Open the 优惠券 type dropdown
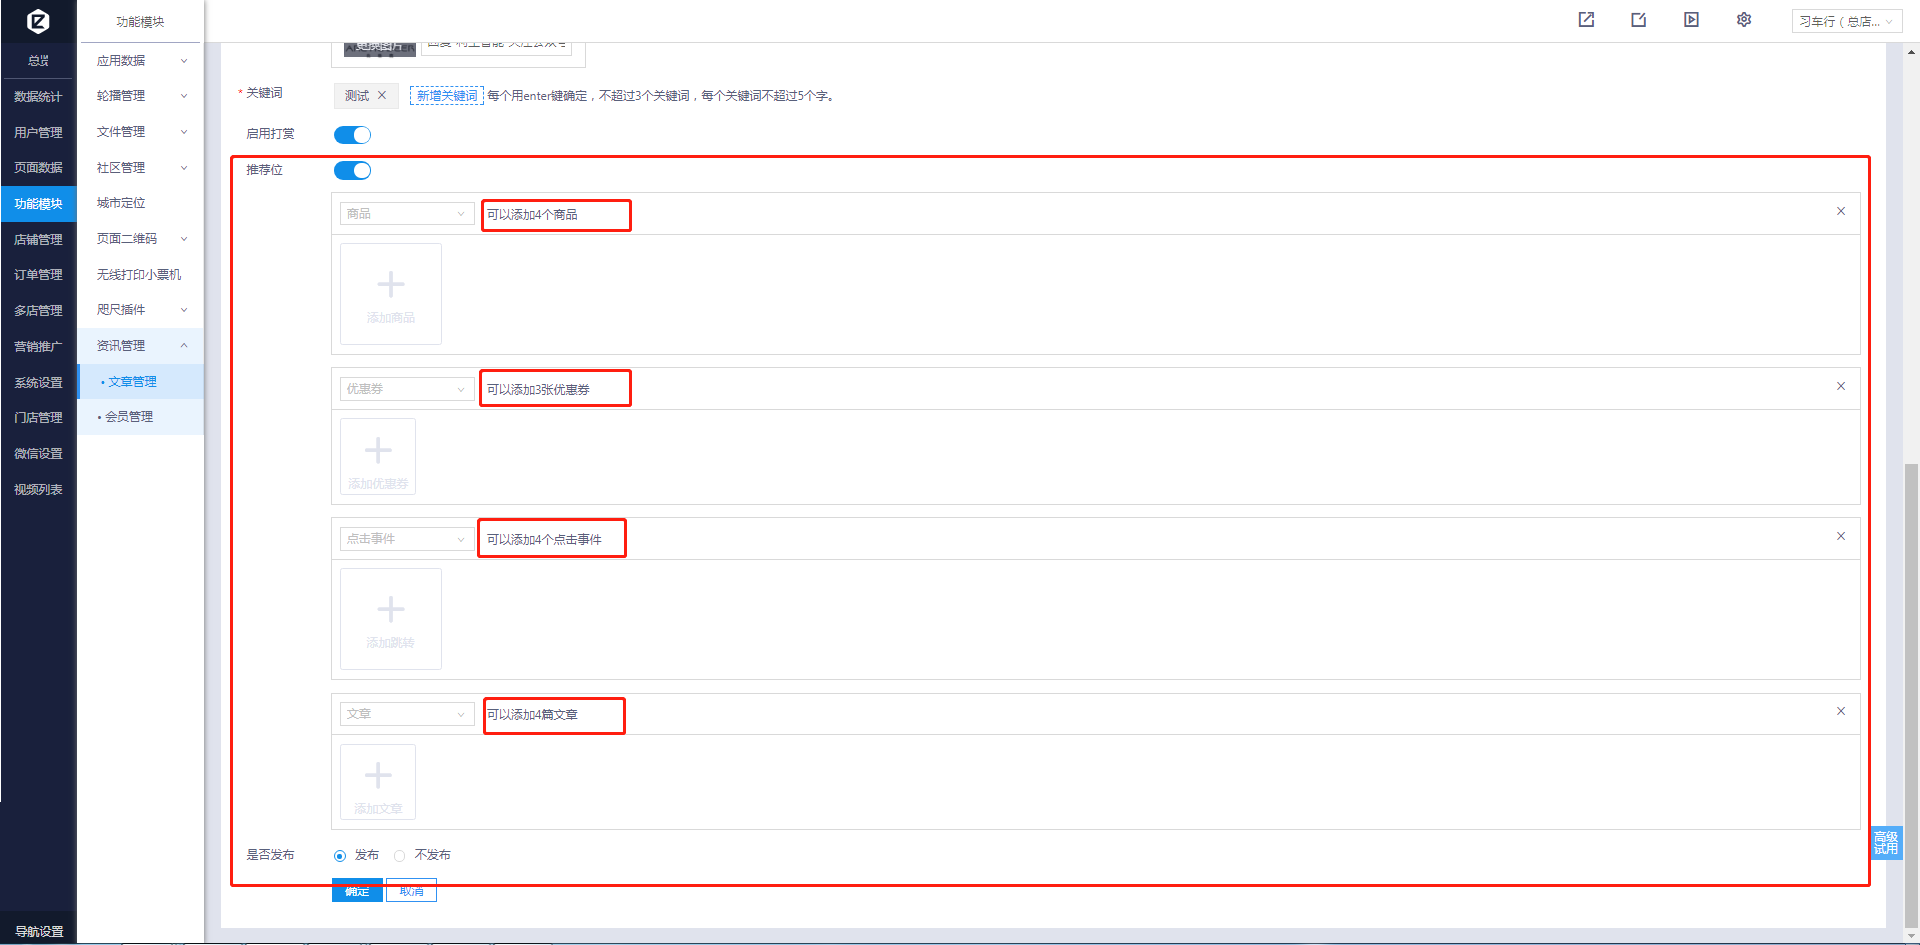1920x945 pixels. pos(406,389)
